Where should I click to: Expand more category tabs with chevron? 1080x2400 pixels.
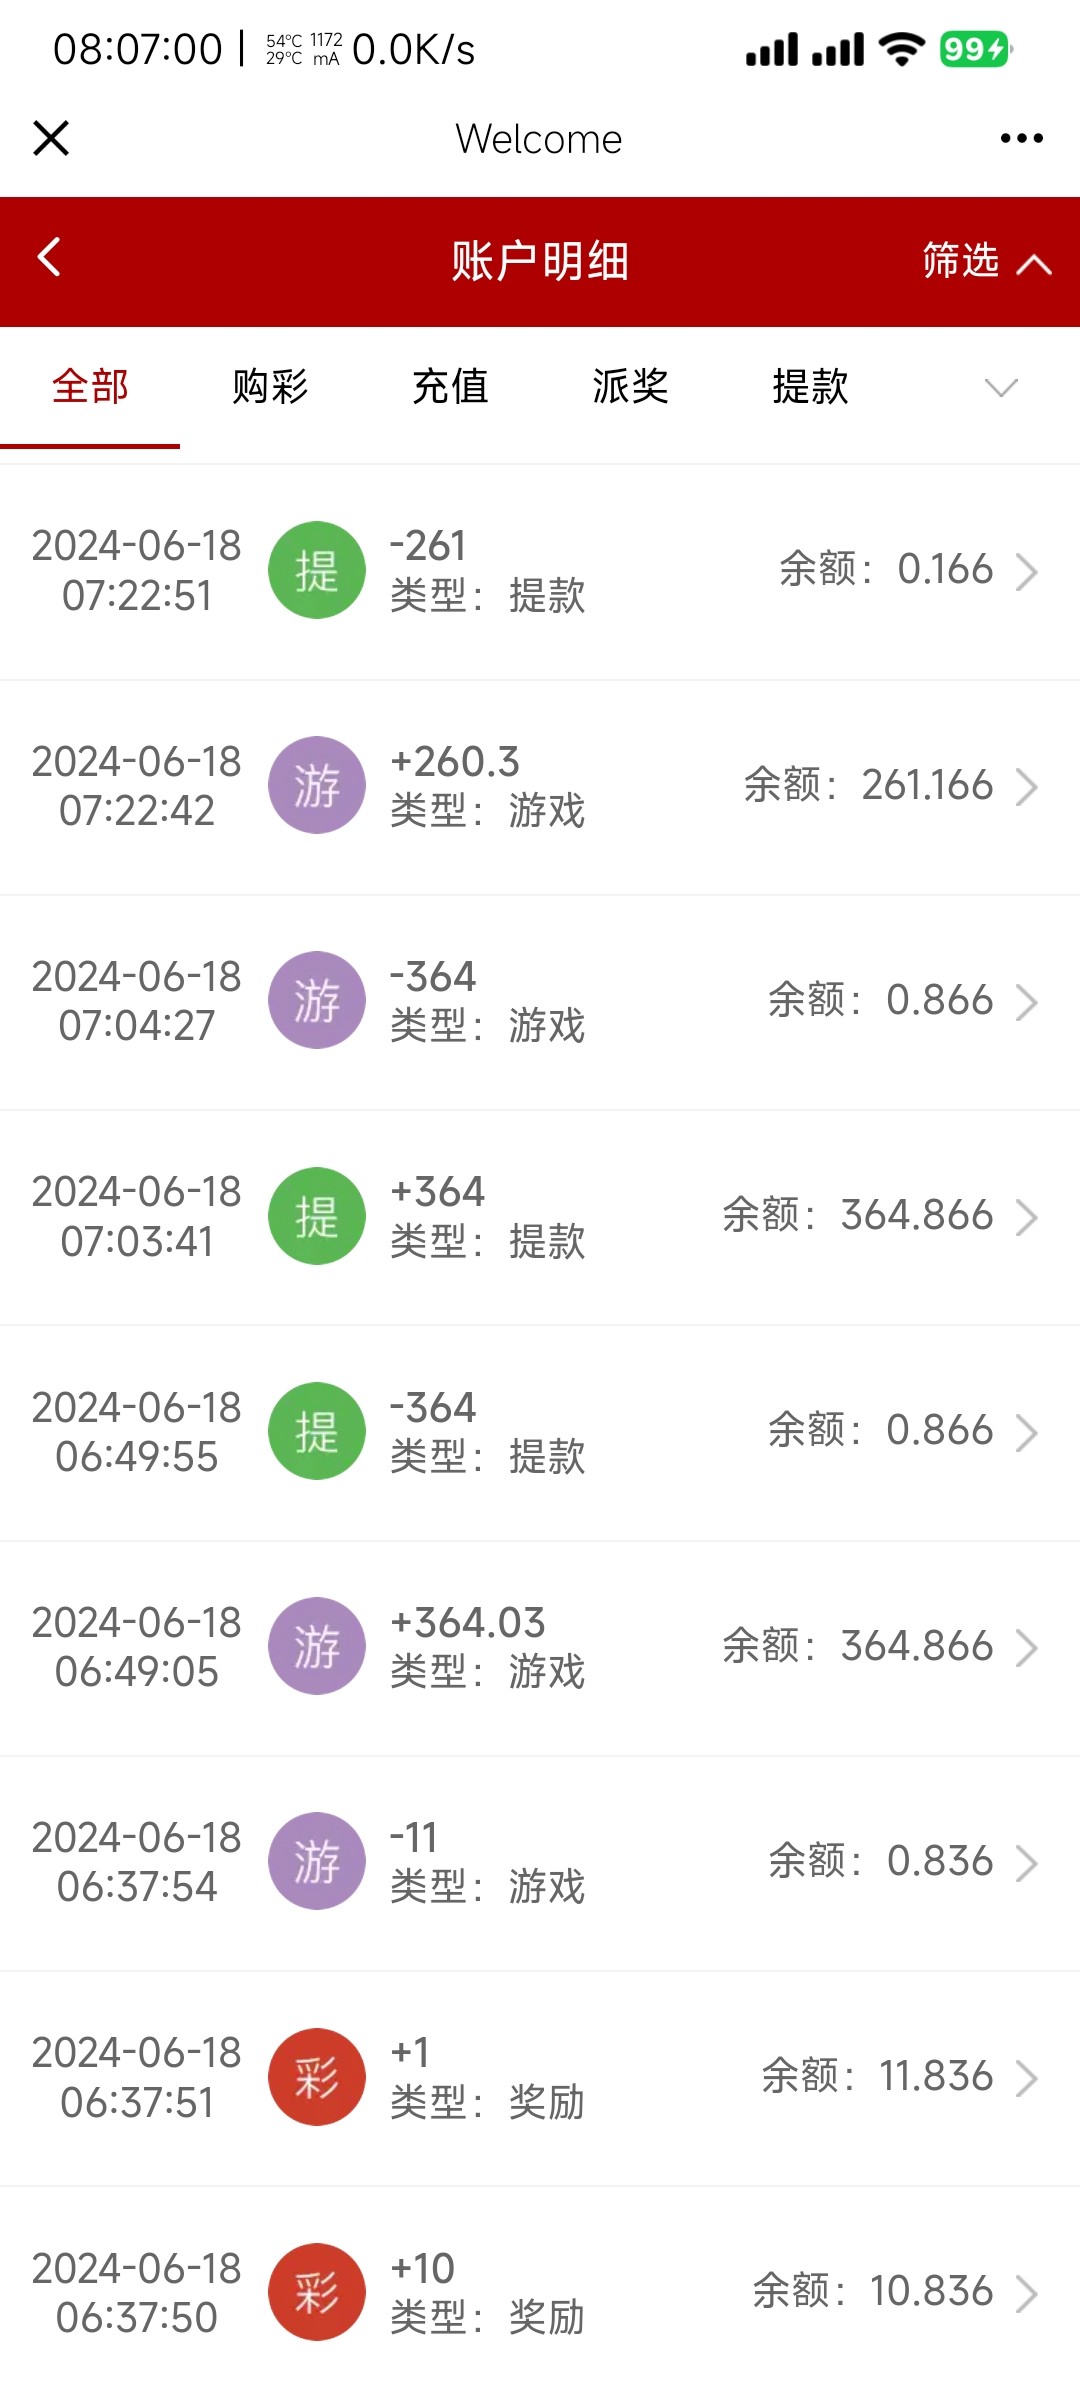pyautogui.click(x=1000, y=387)
